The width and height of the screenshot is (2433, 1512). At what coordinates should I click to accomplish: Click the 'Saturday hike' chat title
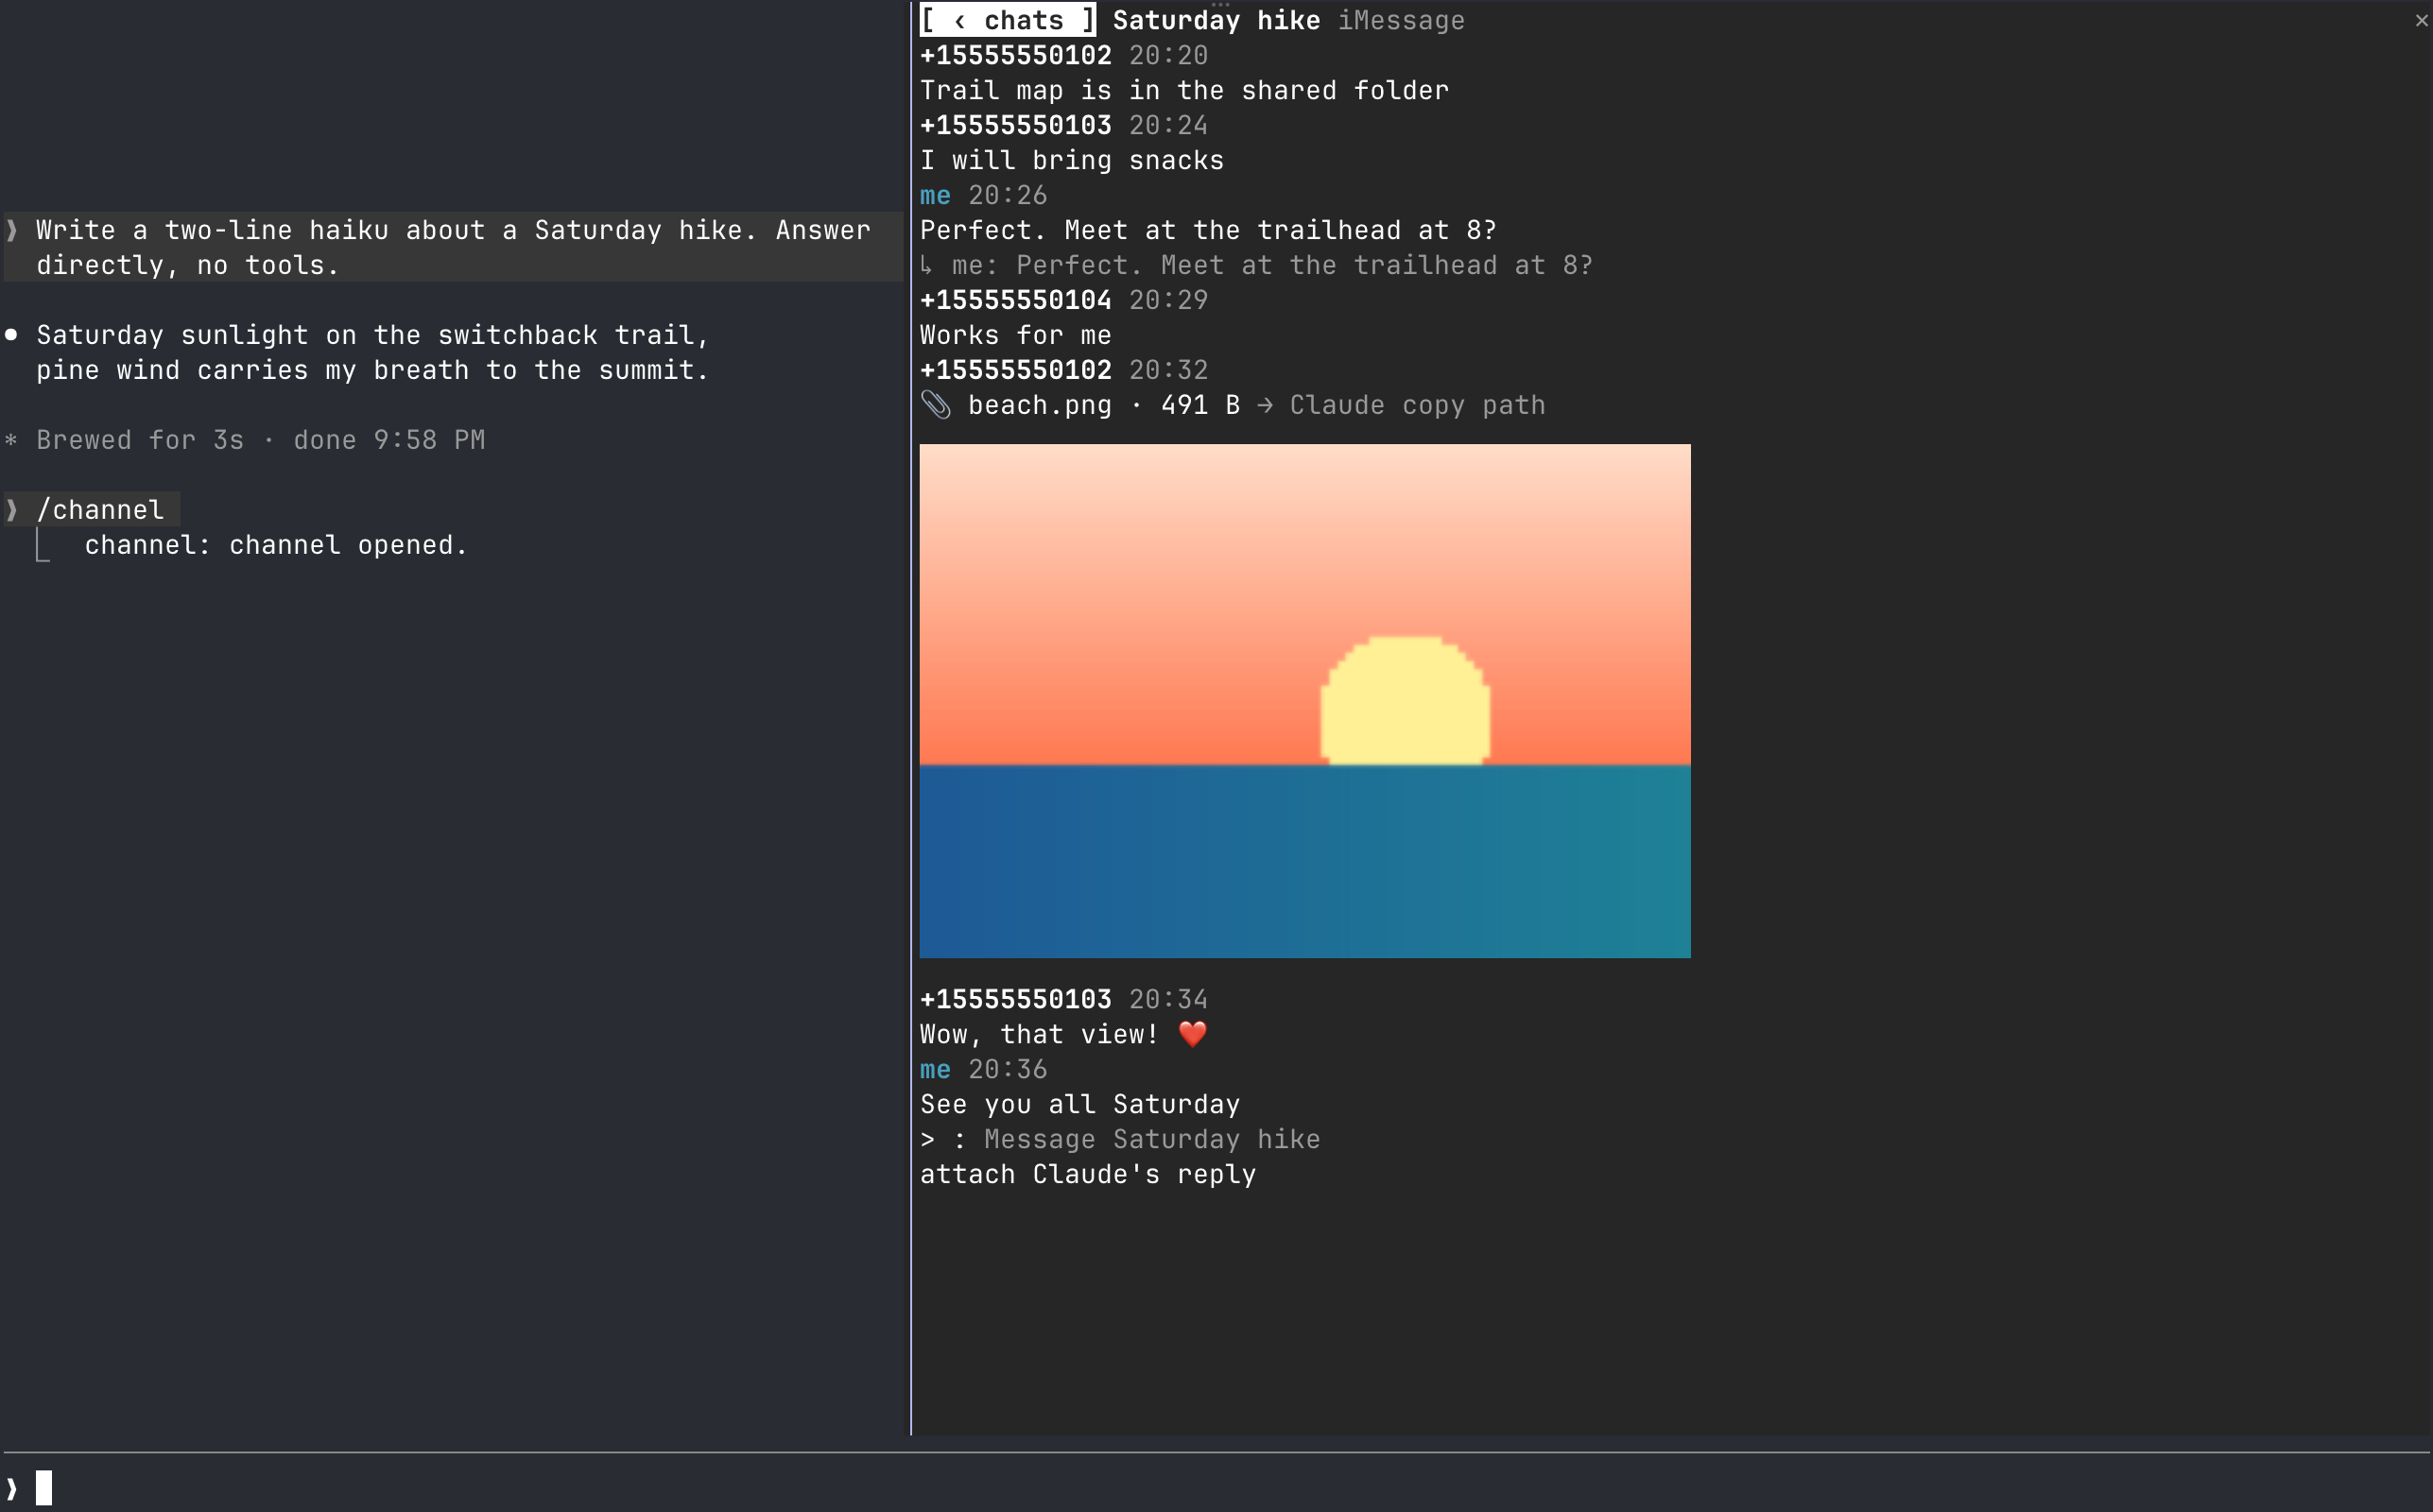[1216, 20]
